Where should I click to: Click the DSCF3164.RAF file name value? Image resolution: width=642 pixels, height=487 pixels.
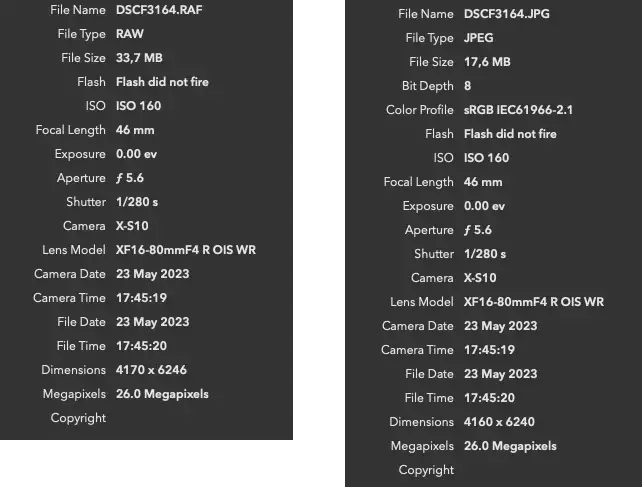pos(160,10)
